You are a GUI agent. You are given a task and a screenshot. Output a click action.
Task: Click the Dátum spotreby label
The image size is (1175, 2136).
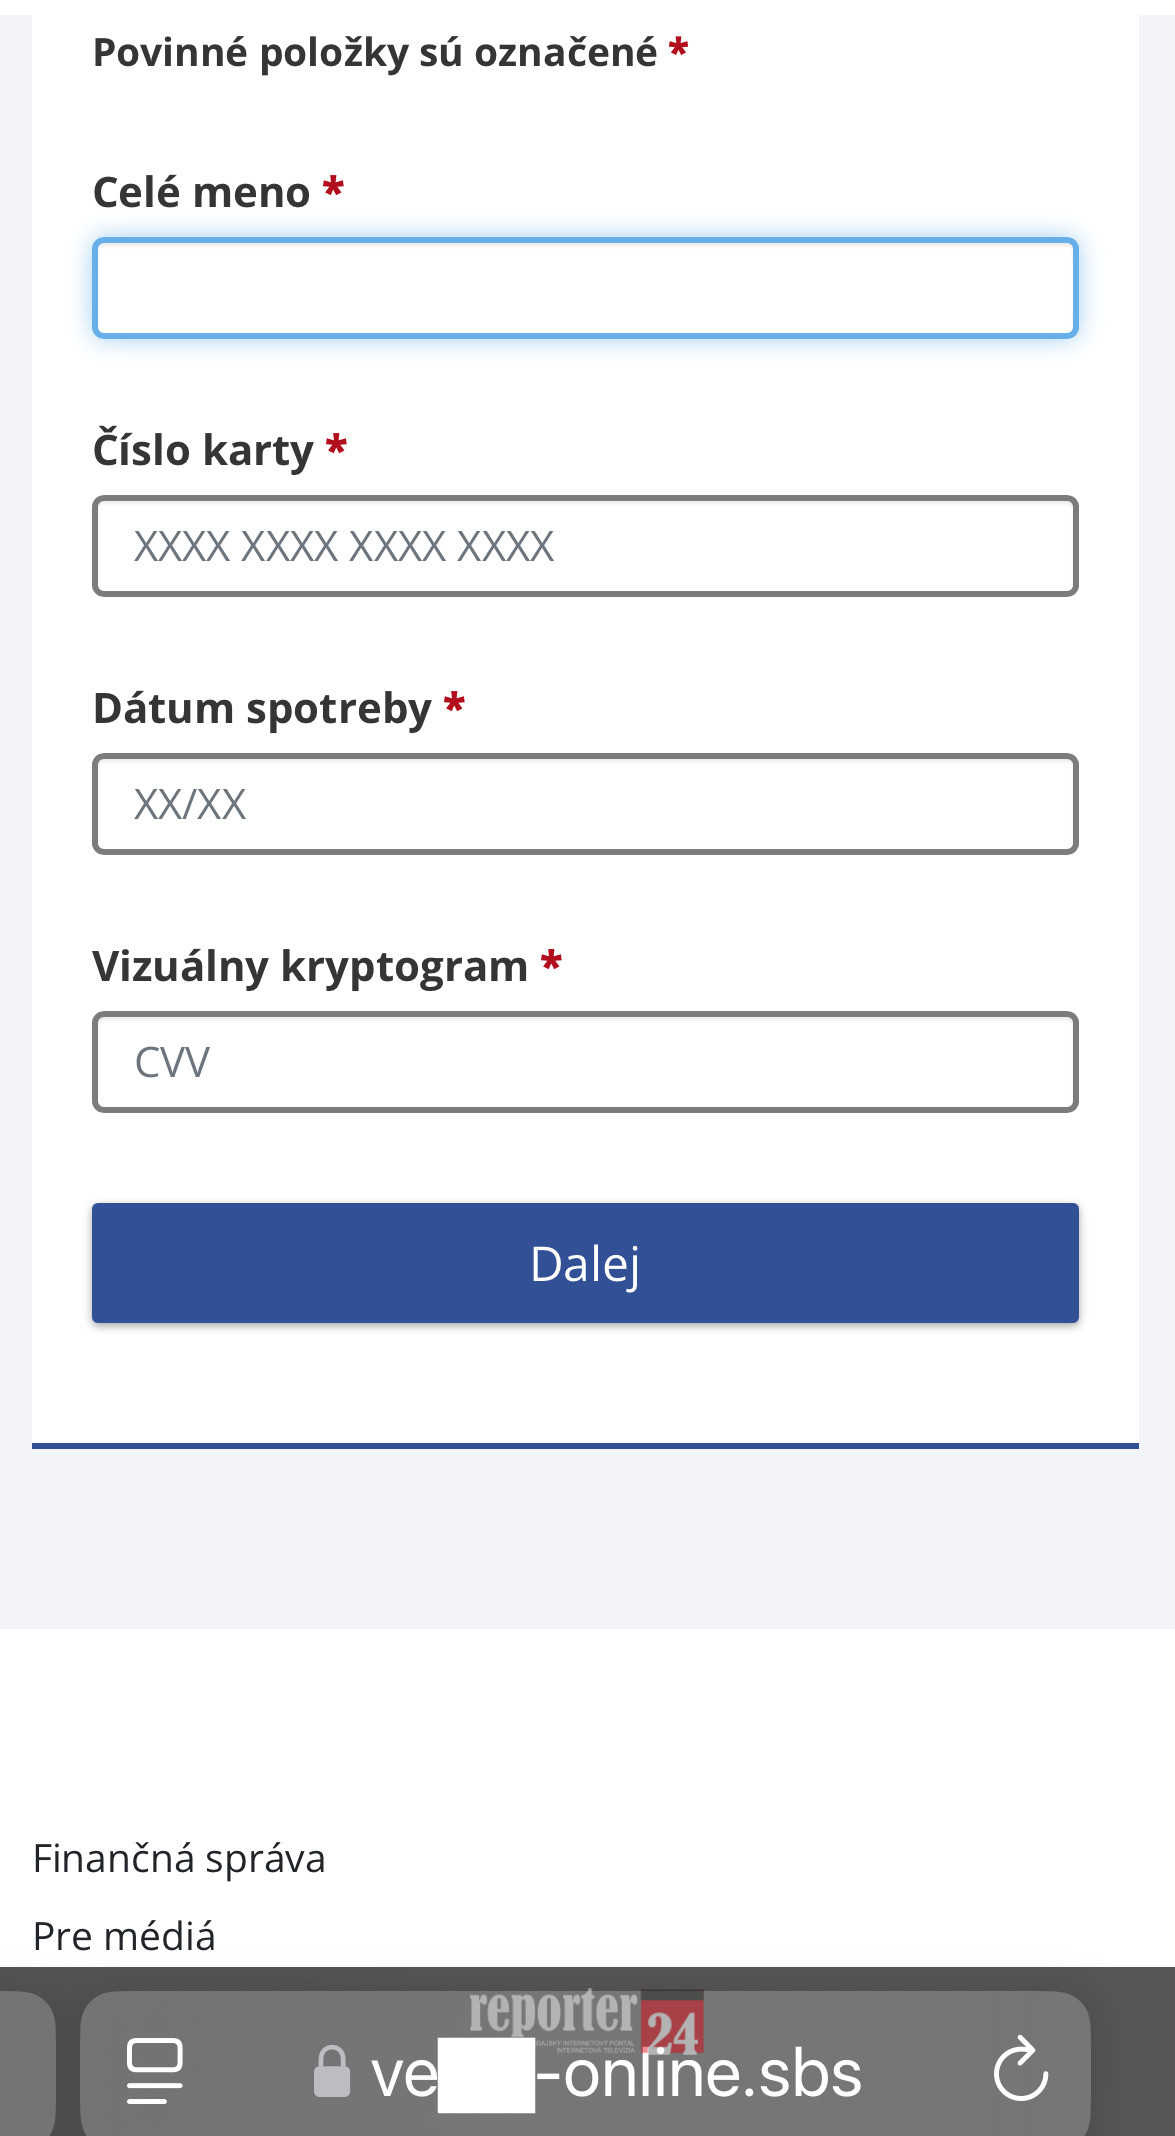coord(262,709)
